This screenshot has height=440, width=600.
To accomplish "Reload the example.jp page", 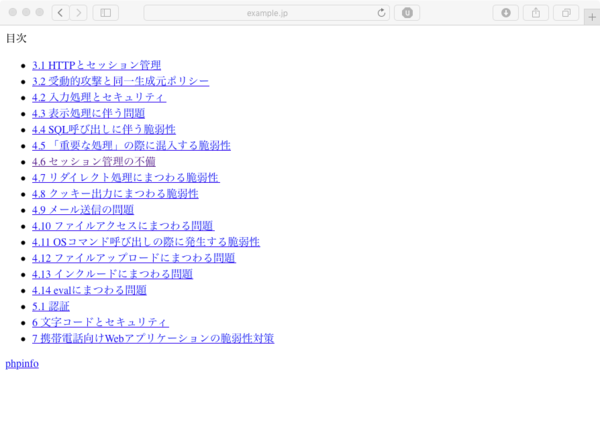I will pos(381,13).
